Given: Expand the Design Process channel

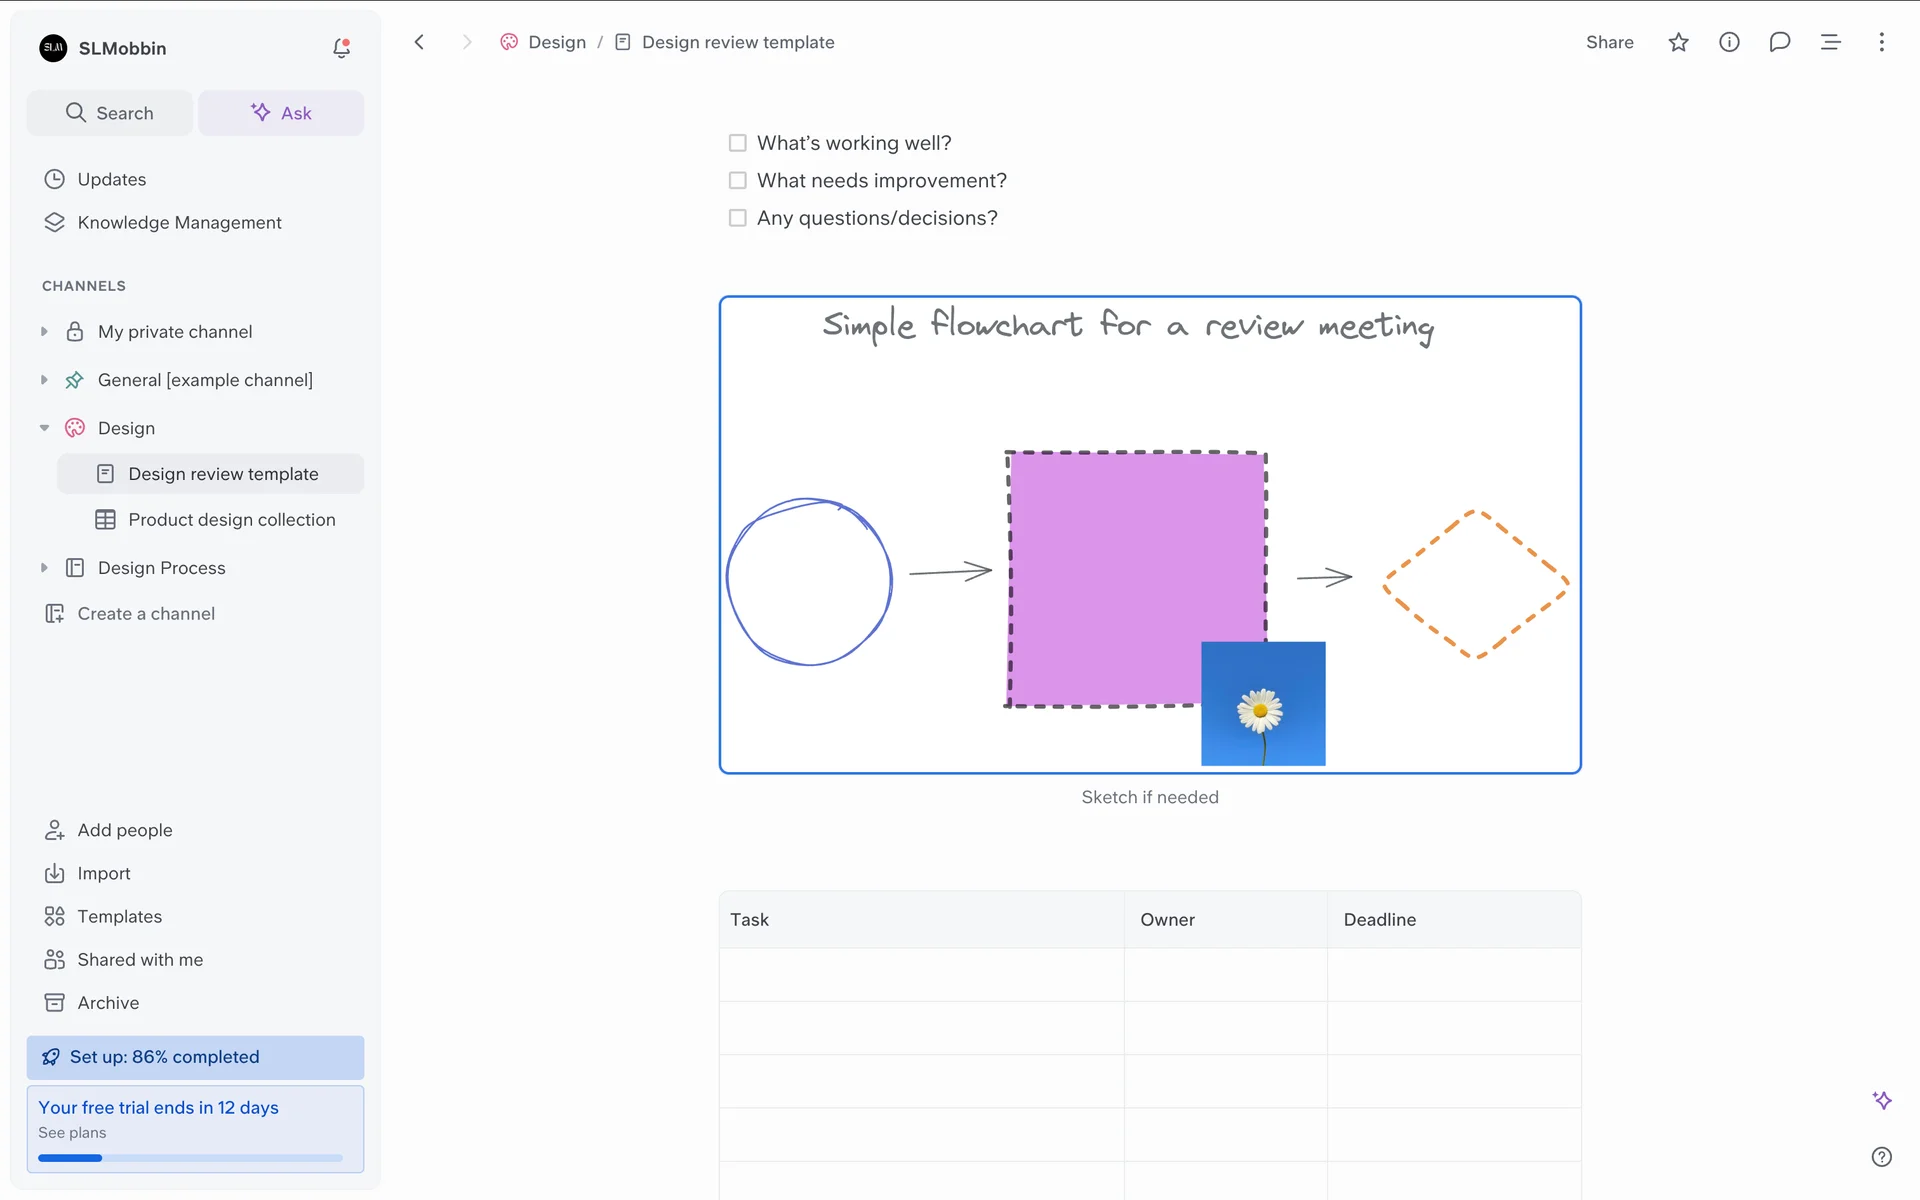Looking at the screenshot, I should point(44,568).
